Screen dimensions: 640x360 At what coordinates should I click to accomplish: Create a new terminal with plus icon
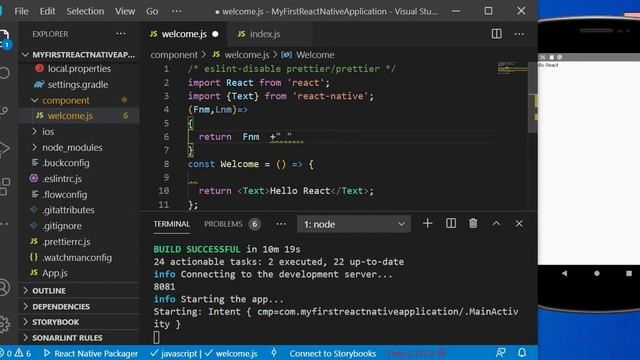pyautogui.click(x=427, y=224)
